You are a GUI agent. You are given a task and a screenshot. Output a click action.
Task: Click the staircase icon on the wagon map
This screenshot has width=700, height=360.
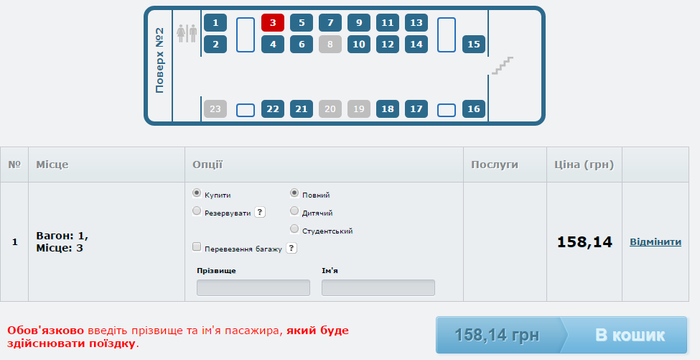pyautogui.click(x=503, y=66)
